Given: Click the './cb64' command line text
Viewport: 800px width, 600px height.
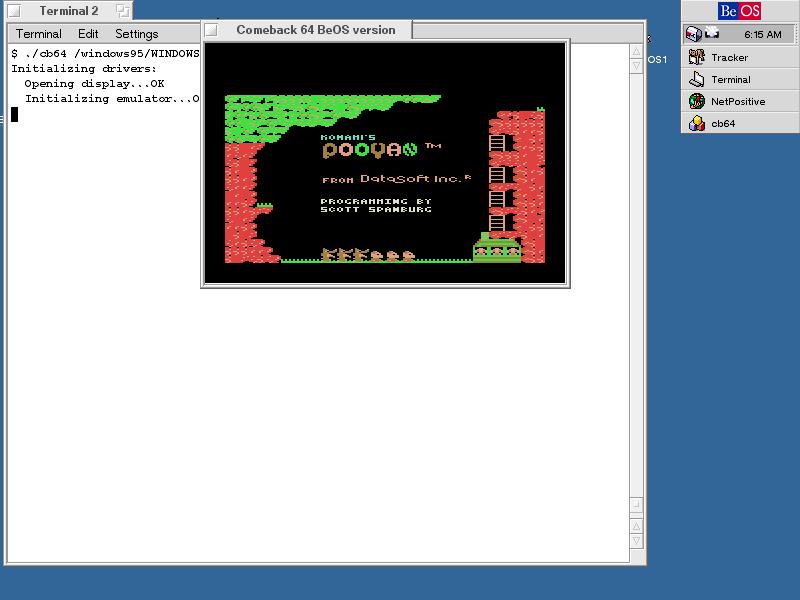Looking at the screenshot, I should tap(105, 53).
